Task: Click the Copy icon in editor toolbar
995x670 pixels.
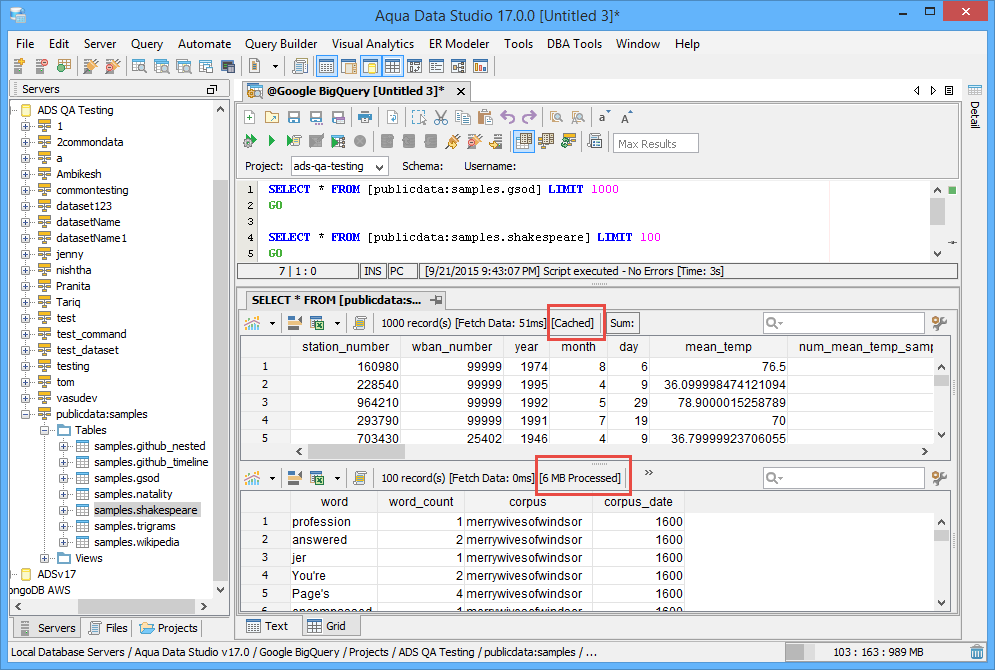Action: [463, 117]
